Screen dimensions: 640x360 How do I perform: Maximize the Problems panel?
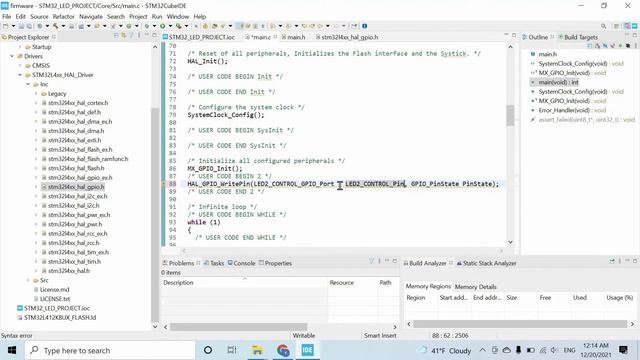click(395, 261)
